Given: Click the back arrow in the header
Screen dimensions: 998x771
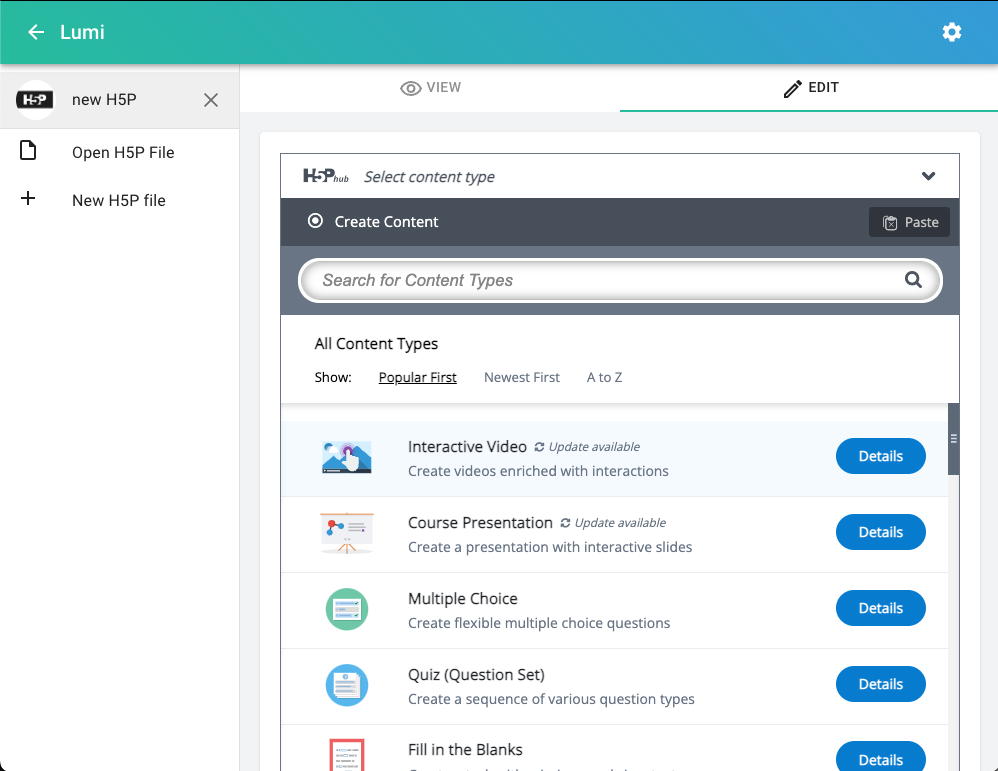Looking at the screenshot, I should pos(36,31).
